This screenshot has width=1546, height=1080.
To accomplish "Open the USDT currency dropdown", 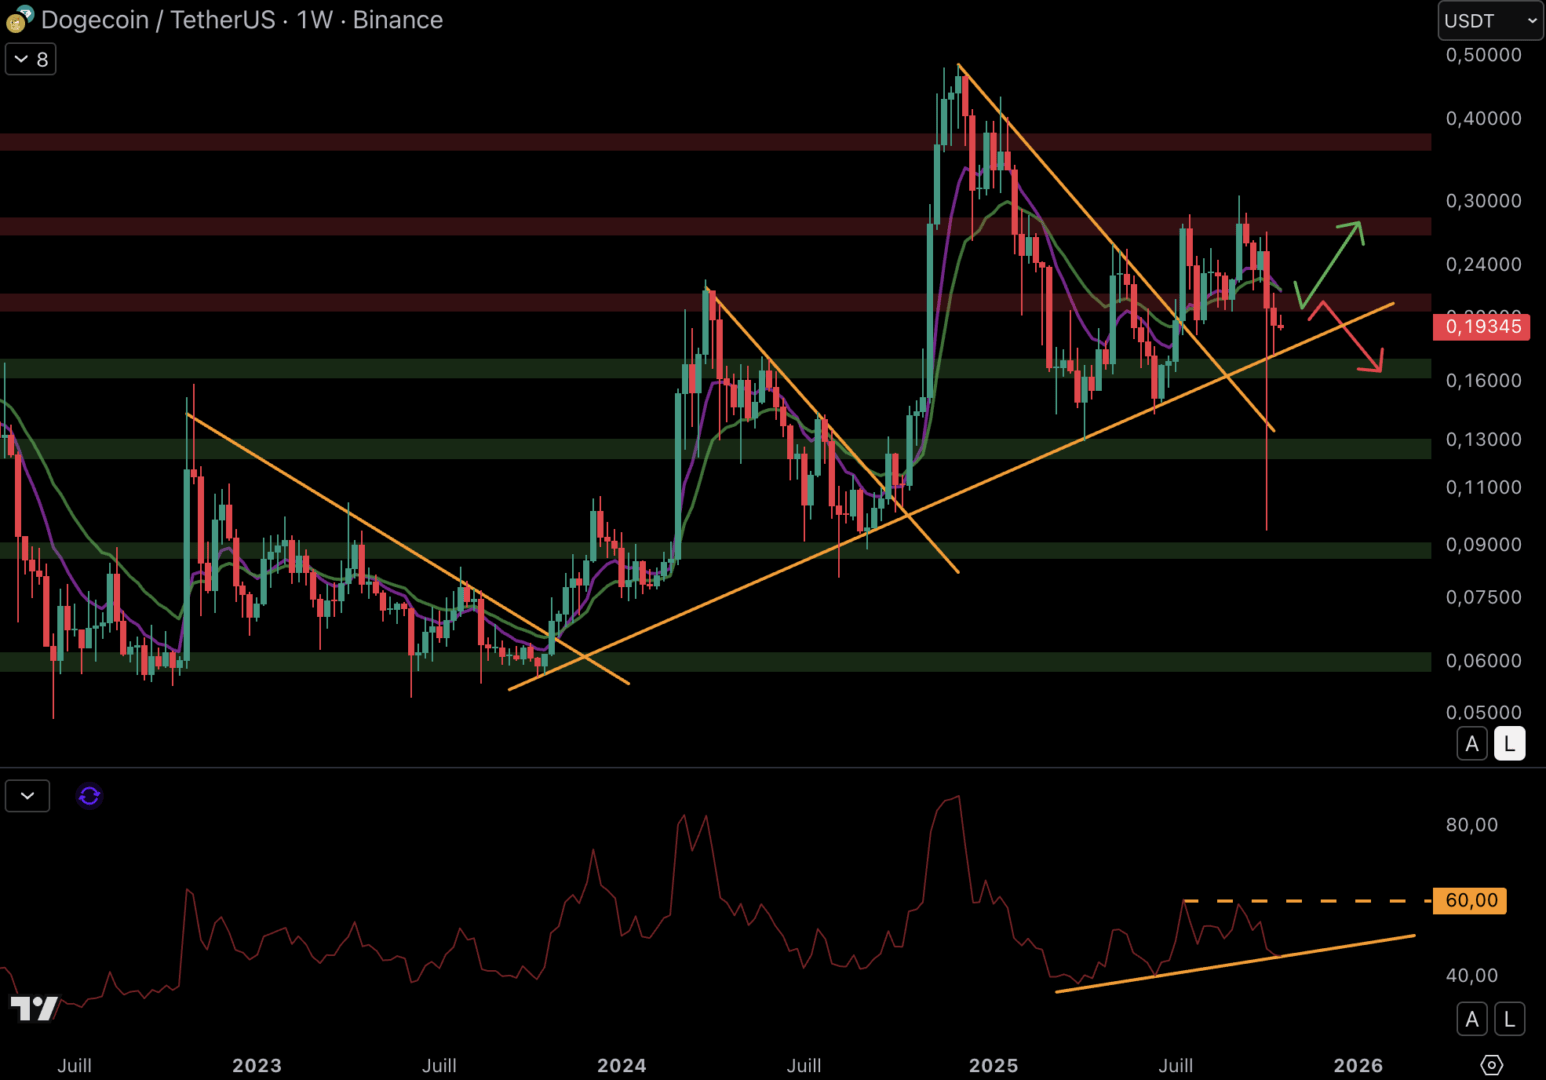I will [x=1489, y=20].
